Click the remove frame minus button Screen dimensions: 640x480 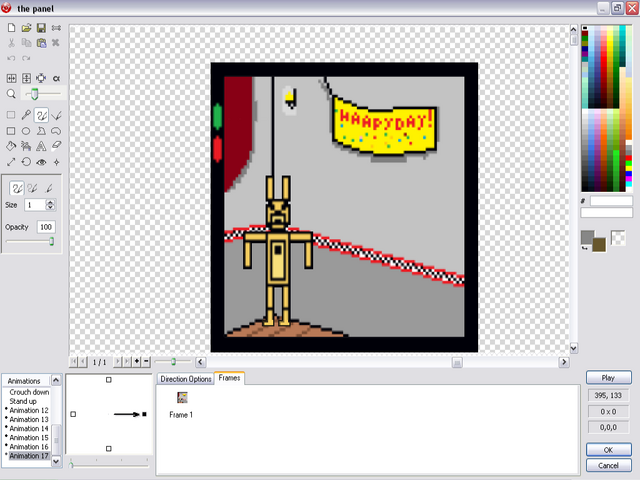click(x=146, y=362)
